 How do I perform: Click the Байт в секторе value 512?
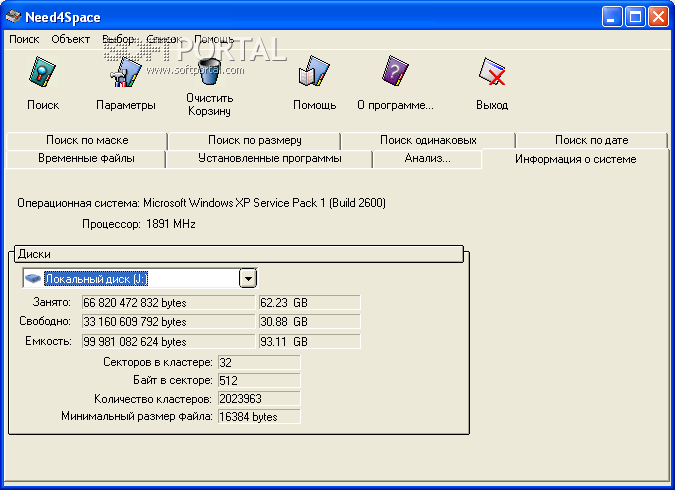pos(259,381)
